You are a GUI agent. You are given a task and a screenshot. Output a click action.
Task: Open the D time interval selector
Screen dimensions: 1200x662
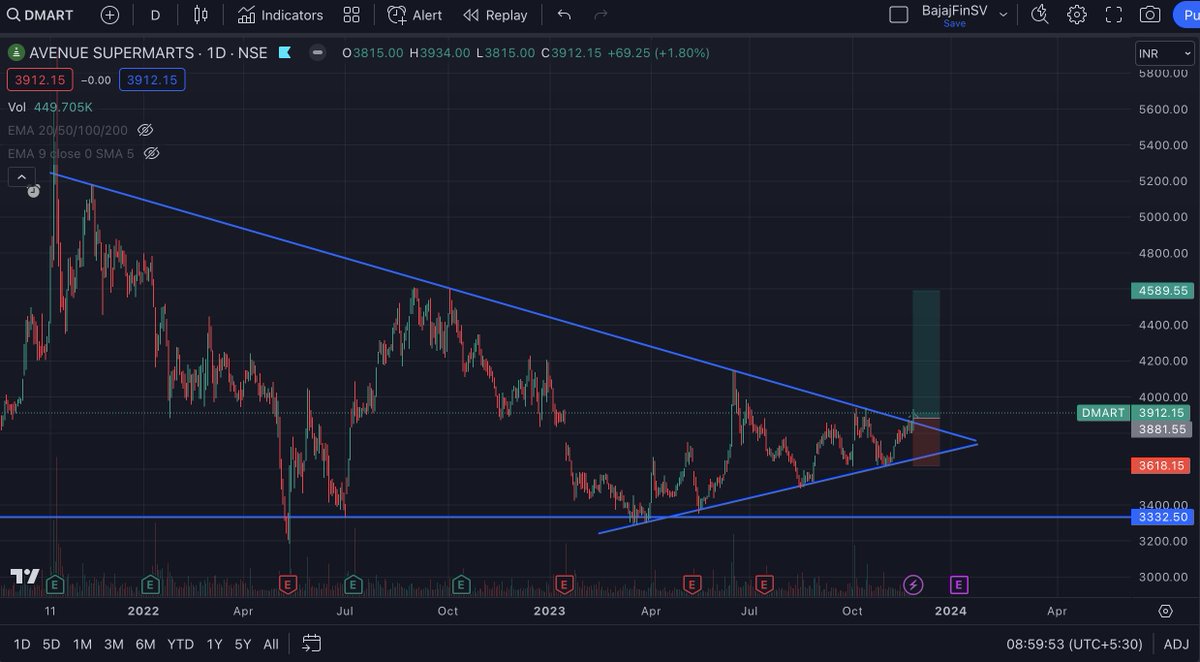155,15
